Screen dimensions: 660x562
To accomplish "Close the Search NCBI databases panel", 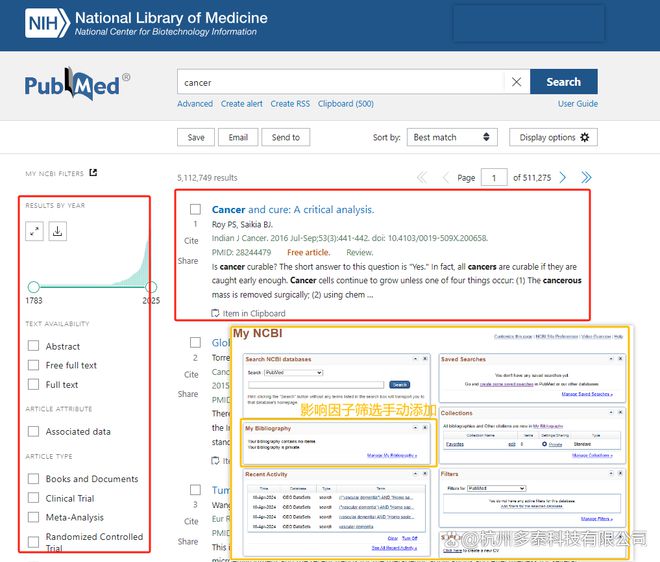I will pos(425,359).
